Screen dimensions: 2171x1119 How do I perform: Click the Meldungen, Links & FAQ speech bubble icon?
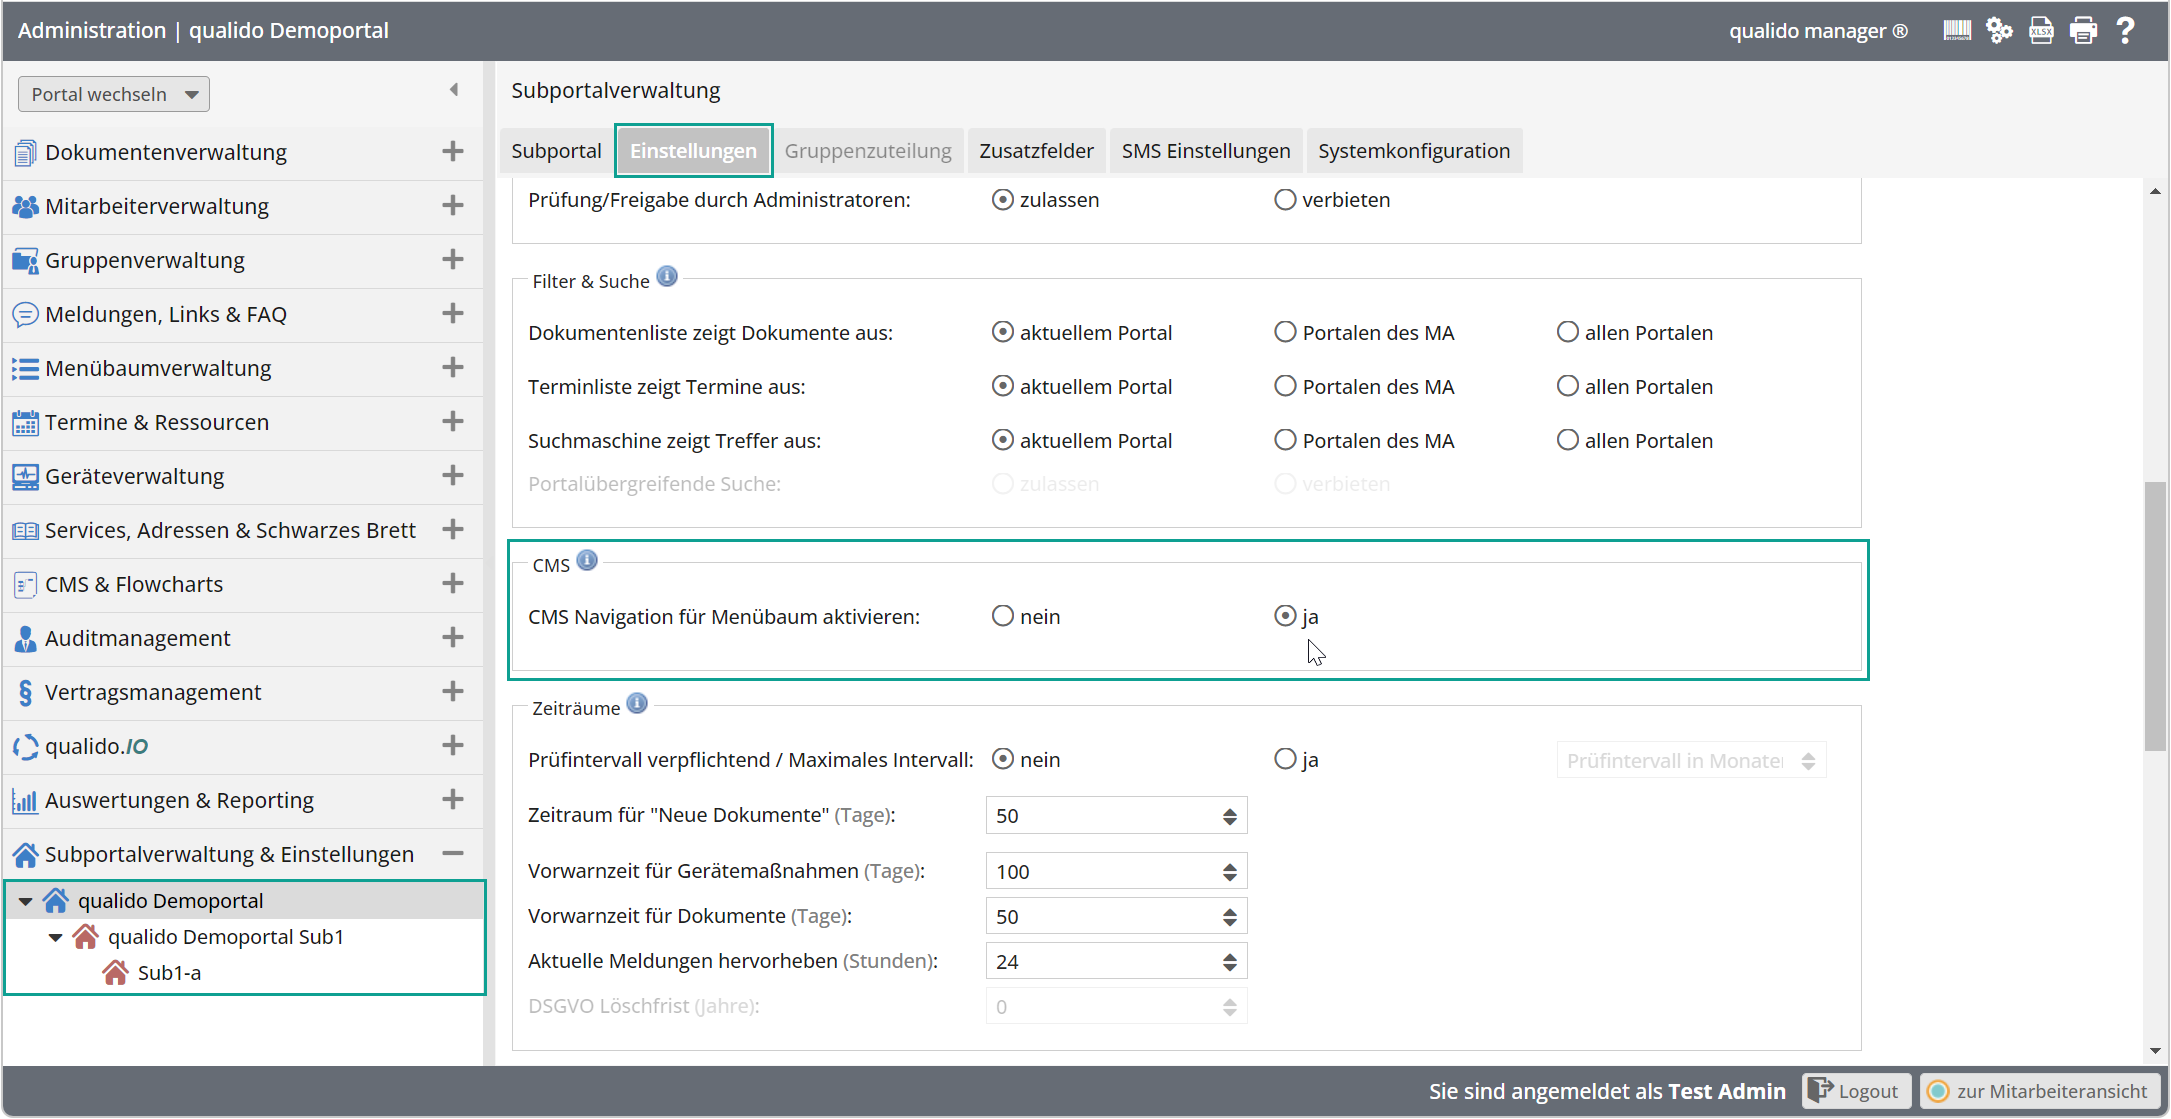(x=25, y=315)
